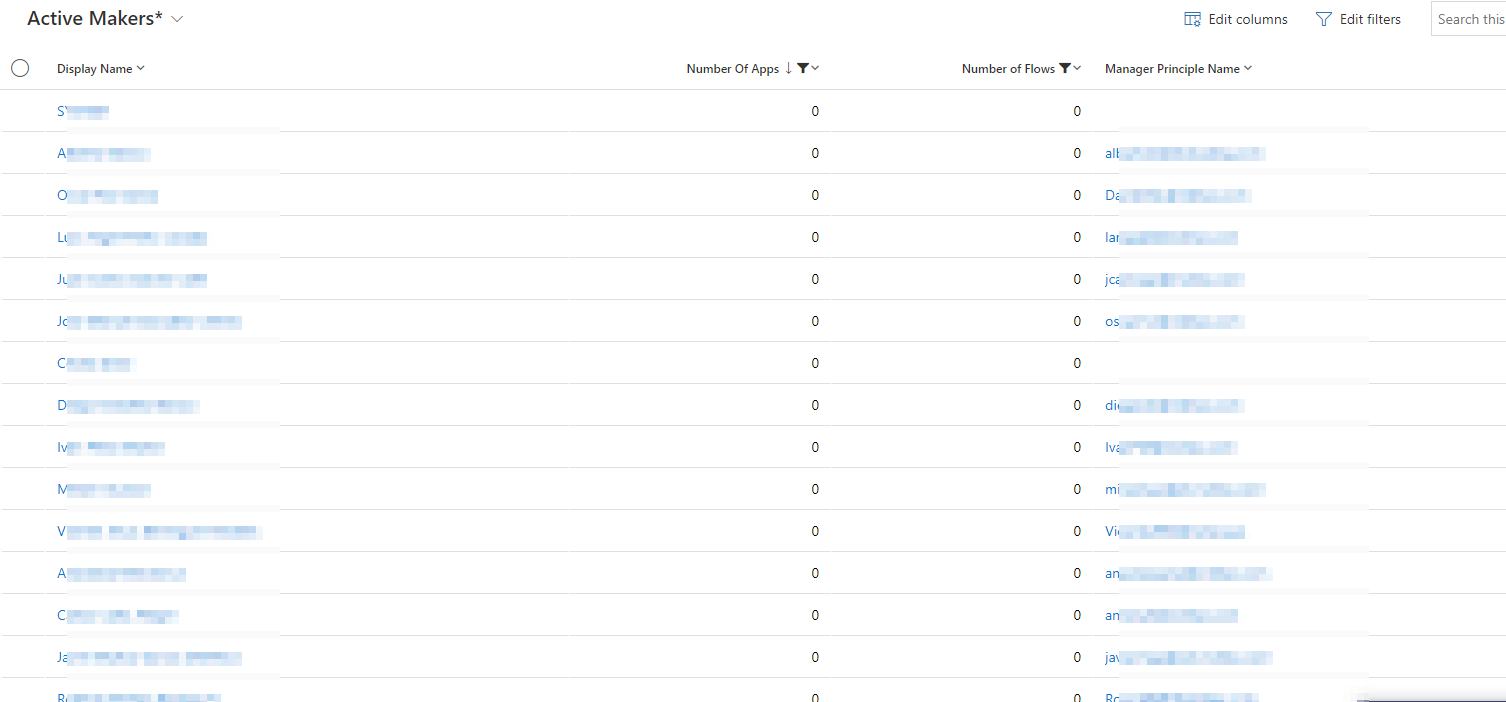Open the Number Of Apps column chevron menu

[815, 68]
